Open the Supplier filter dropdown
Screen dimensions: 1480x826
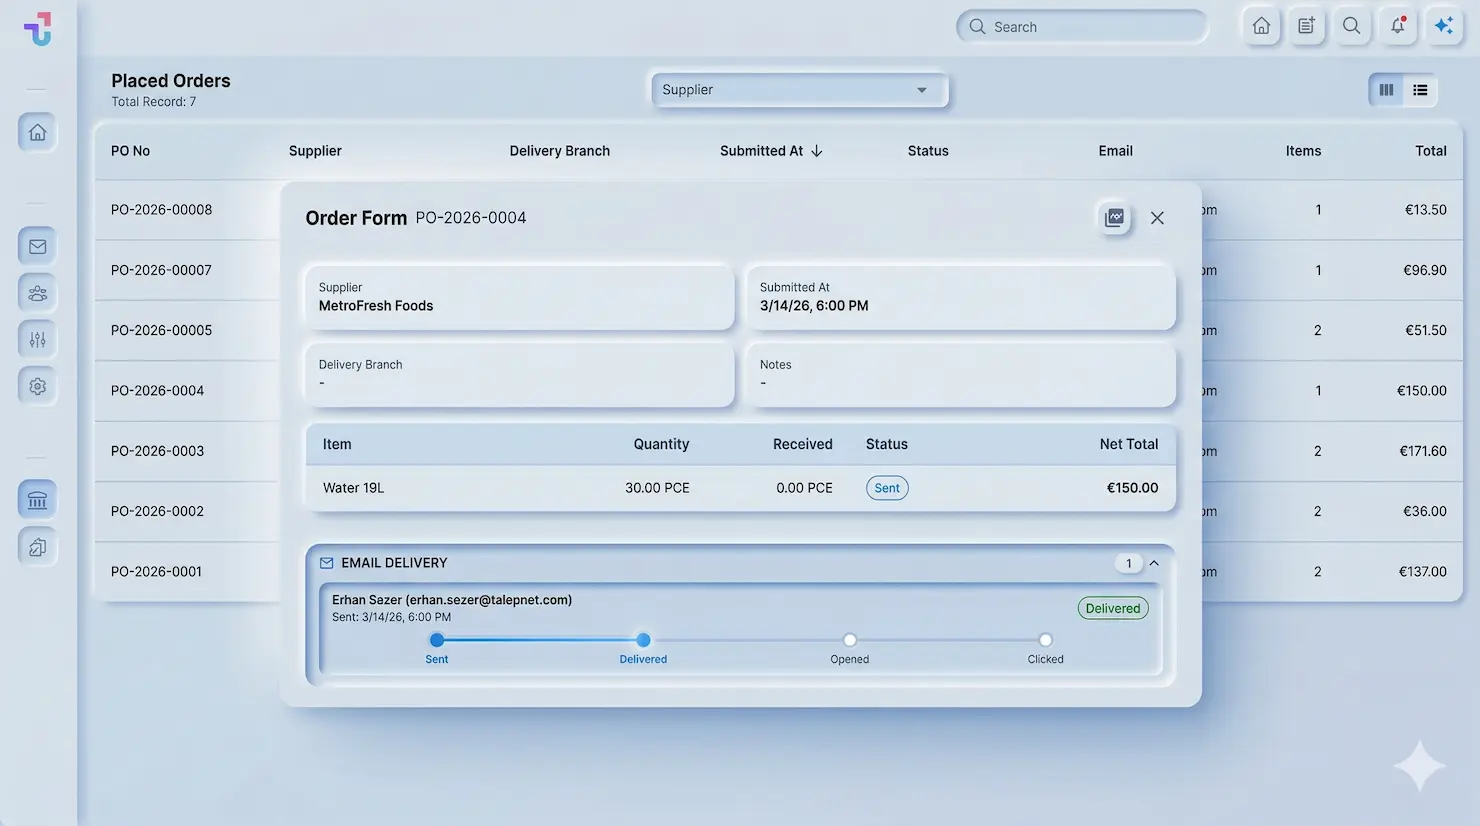[x=798, y=90]
